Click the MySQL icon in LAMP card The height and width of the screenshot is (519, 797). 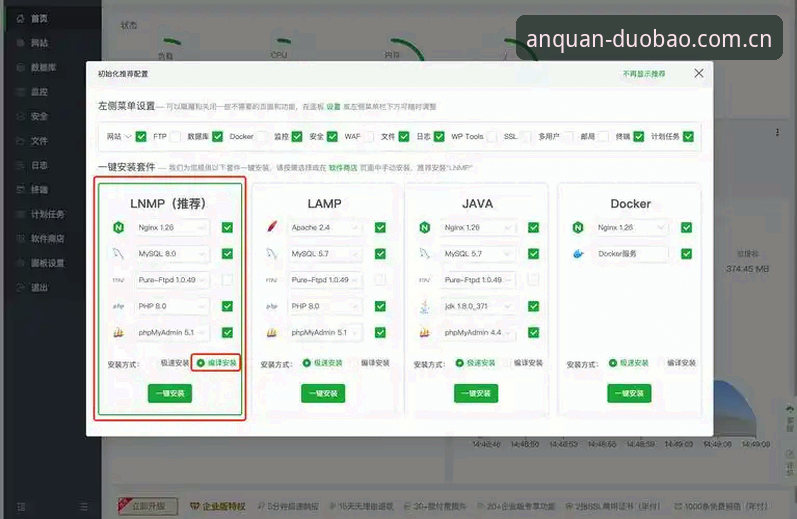(x=272, y=254)
